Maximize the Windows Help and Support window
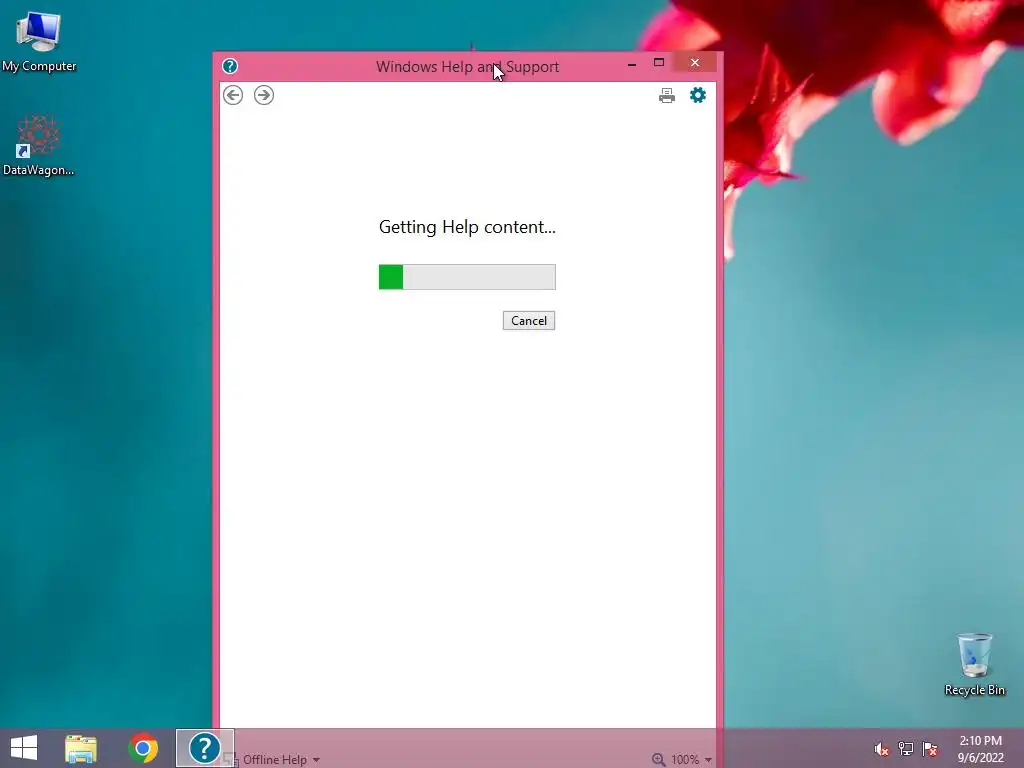 [x=659, y=63]
